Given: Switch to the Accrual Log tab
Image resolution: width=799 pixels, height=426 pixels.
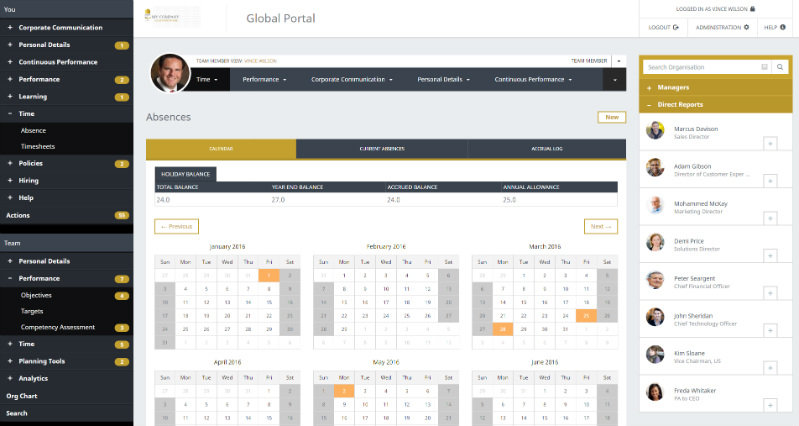Looking at the screenshot, I should pos(547,149).
